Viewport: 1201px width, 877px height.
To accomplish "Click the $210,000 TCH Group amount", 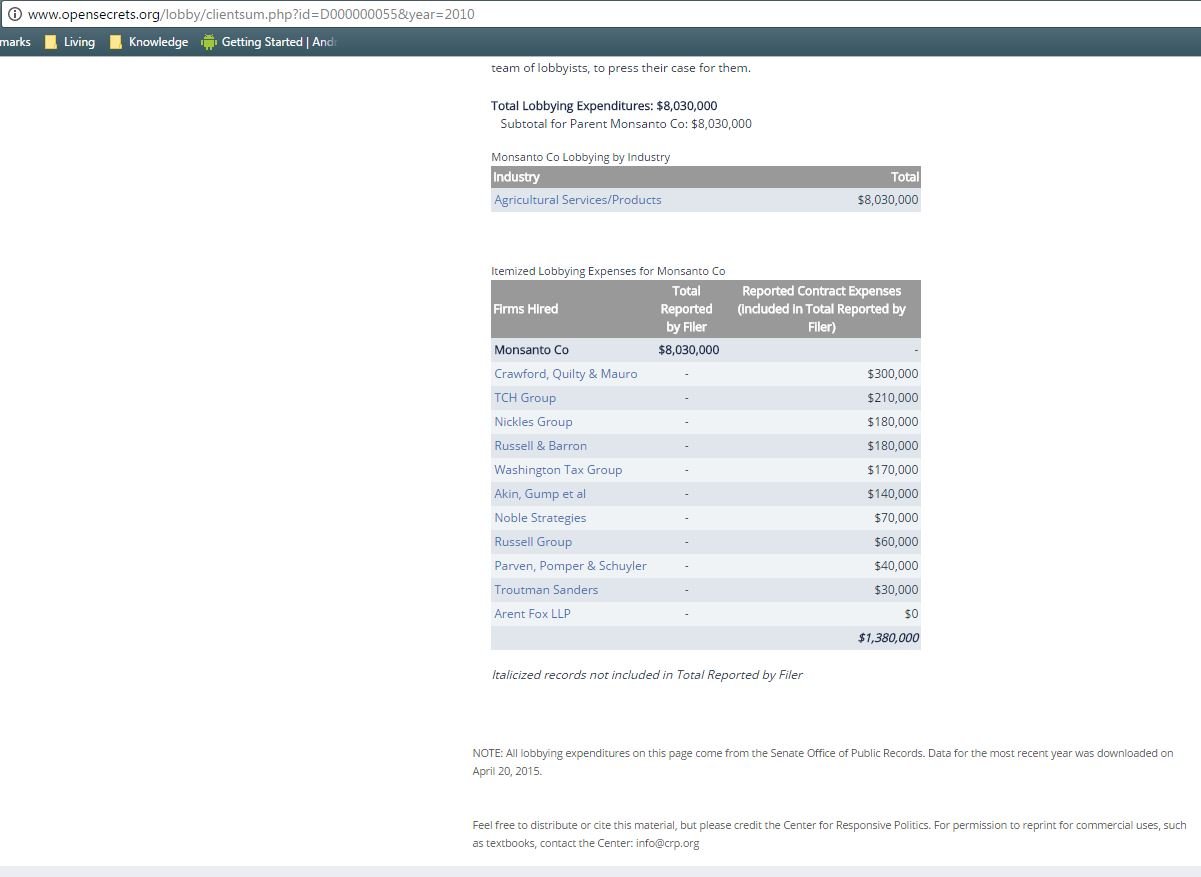I will pos(893,398).
